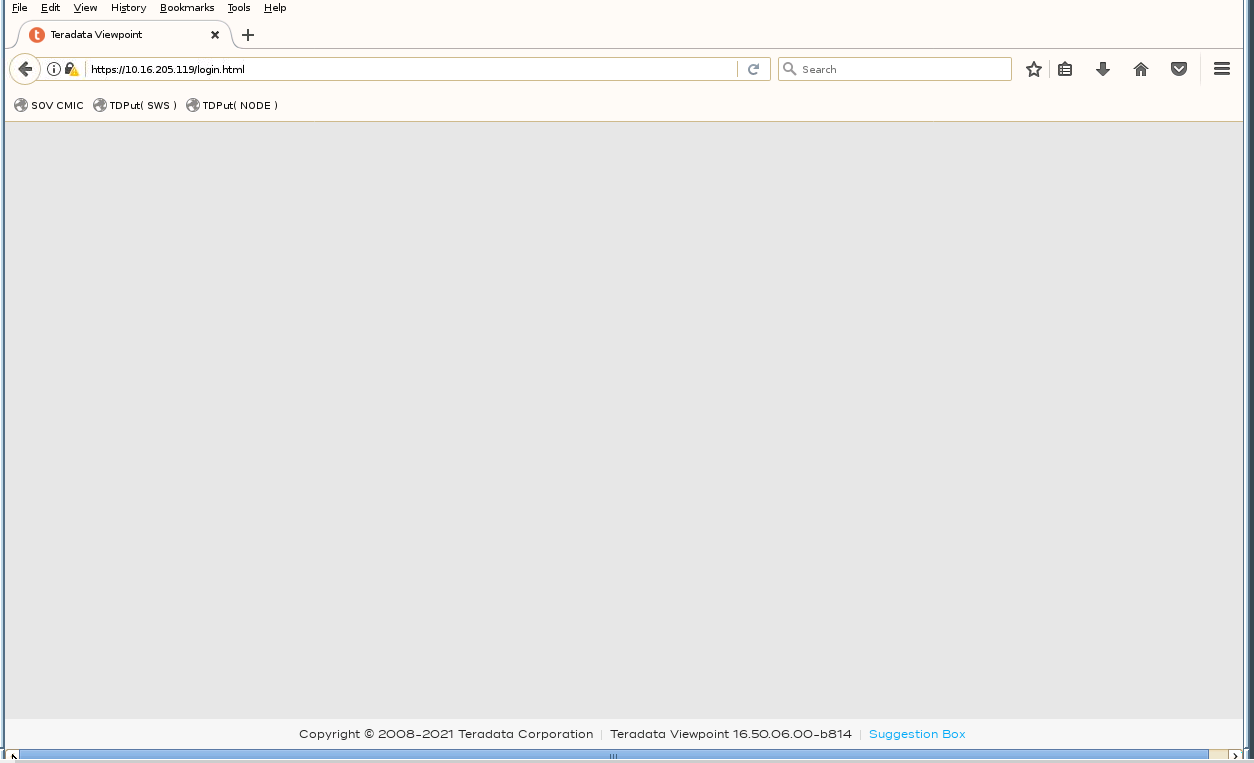Click the Copyright Teradata Corporation text
This screenshot has height=763, width=1254.
pos(446,734)
